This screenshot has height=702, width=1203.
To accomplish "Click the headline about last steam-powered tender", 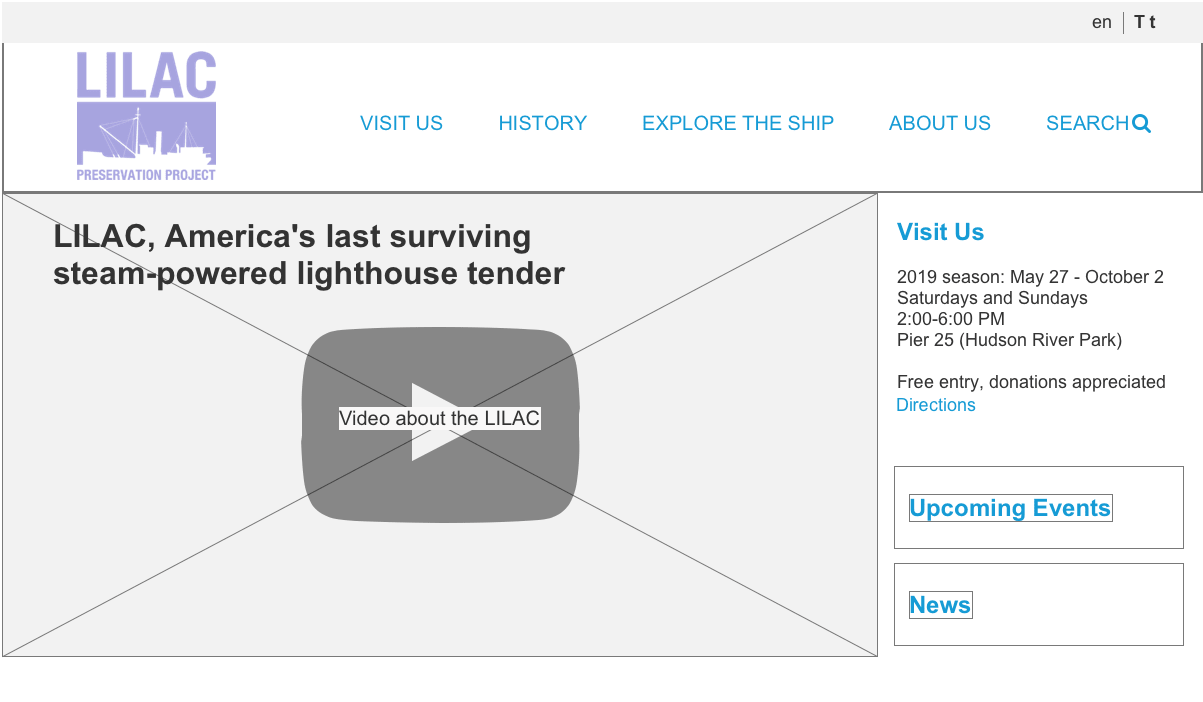I will (x=309, y=255).
